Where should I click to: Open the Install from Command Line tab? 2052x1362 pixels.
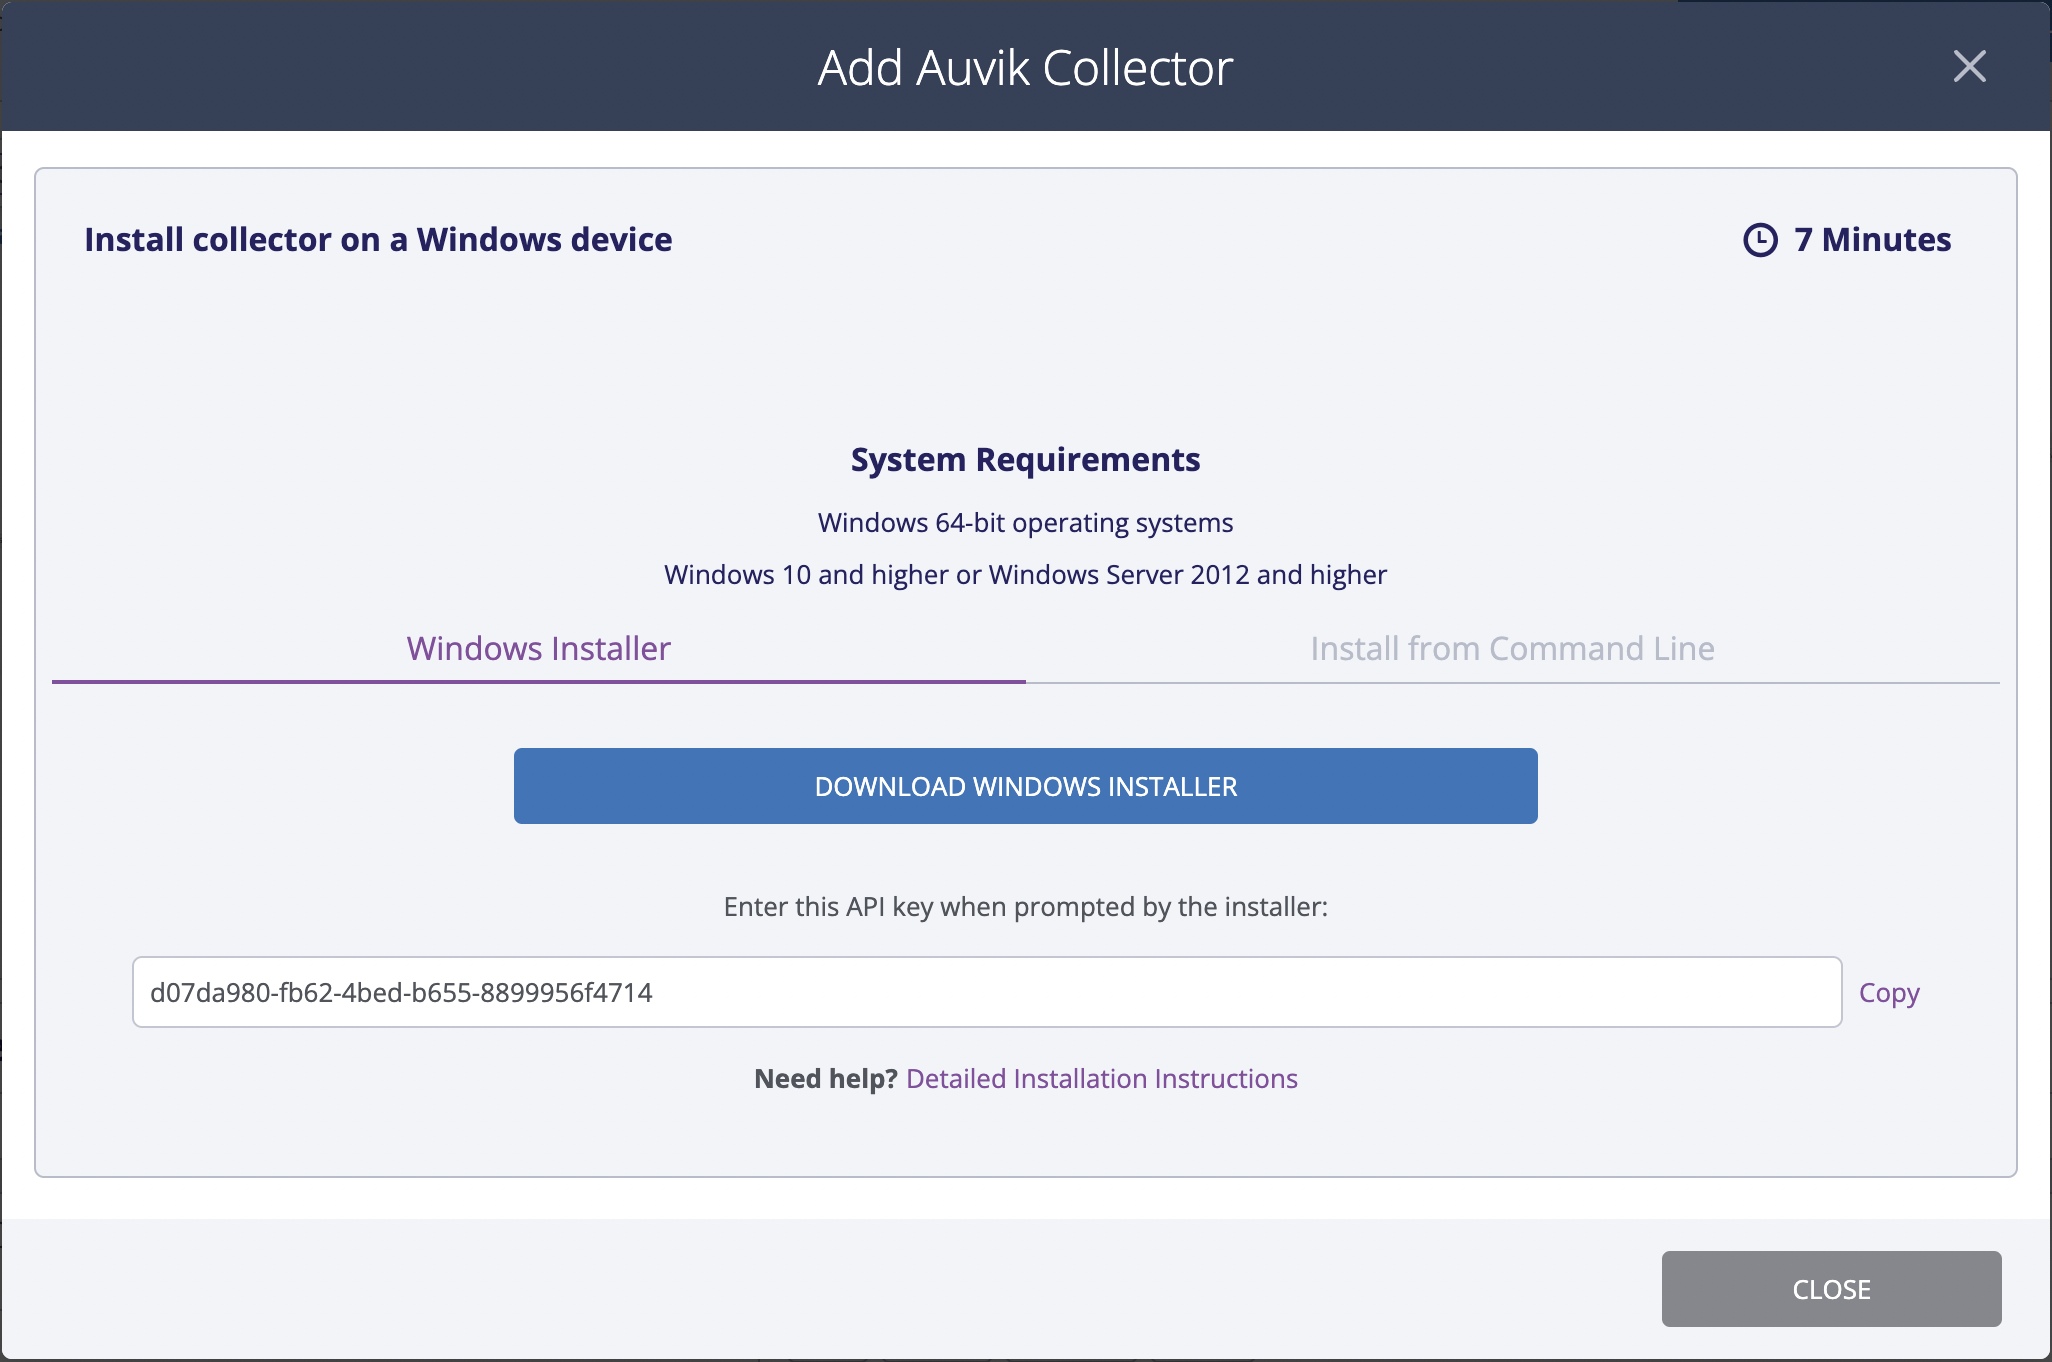coord(1512,649)
